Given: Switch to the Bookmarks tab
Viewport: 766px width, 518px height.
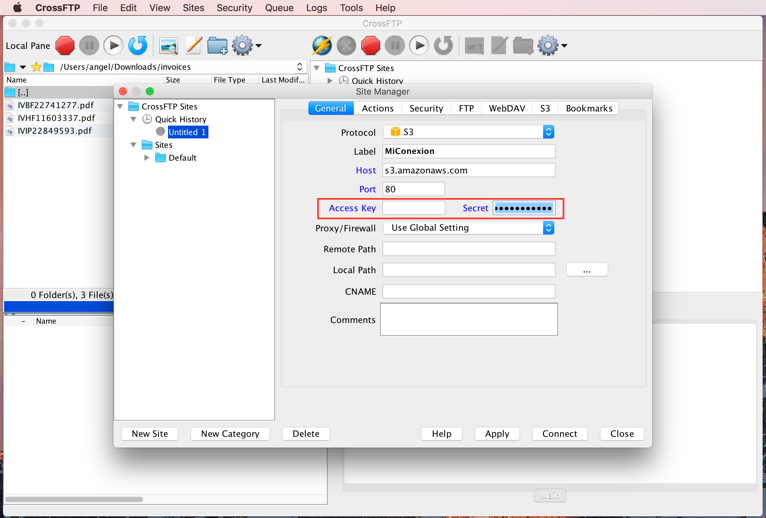Looking at the screenshot, I should (x=588, y=108).
